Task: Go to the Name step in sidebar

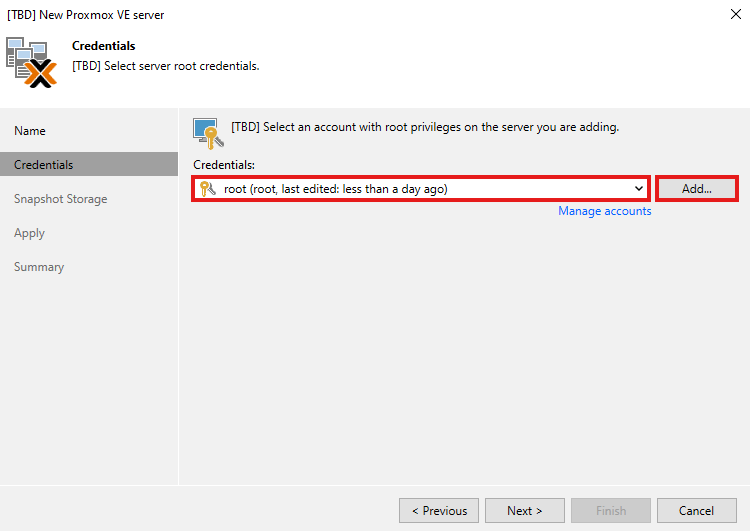Action: [x=30, y=131]
